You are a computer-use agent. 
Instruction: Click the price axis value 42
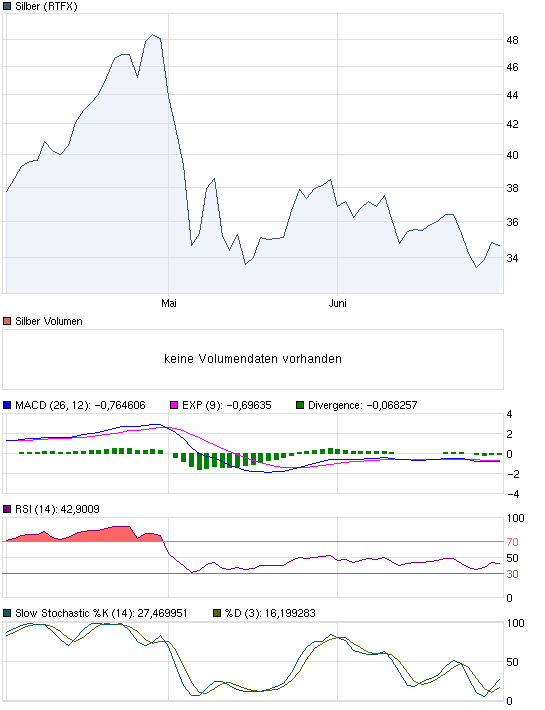pyautogui.click(x=512, y=124)
